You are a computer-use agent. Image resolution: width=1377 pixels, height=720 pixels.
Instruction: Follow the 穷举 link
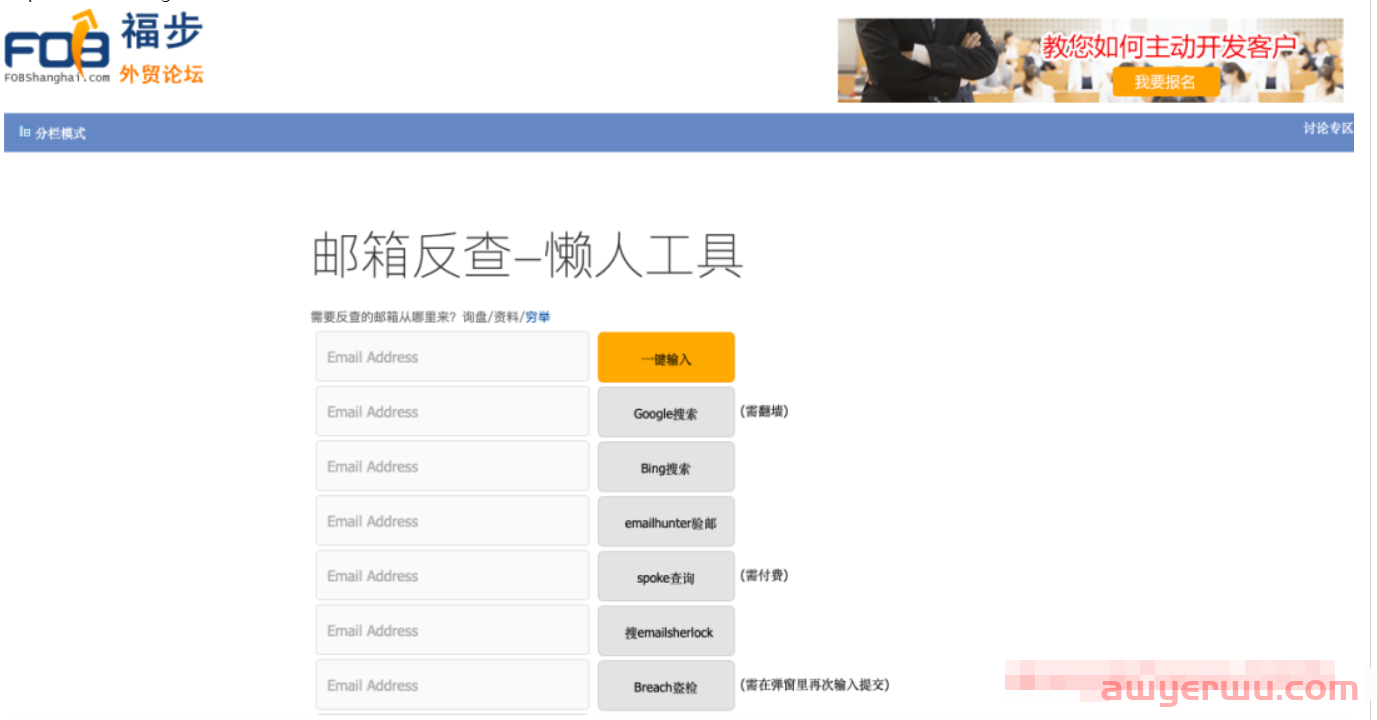(538, 317)
